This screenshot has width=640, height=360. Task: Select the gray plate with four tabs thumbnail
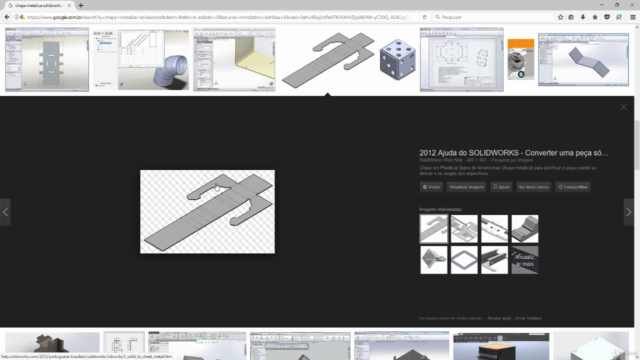pyautogui.click(x=47, y=60)
